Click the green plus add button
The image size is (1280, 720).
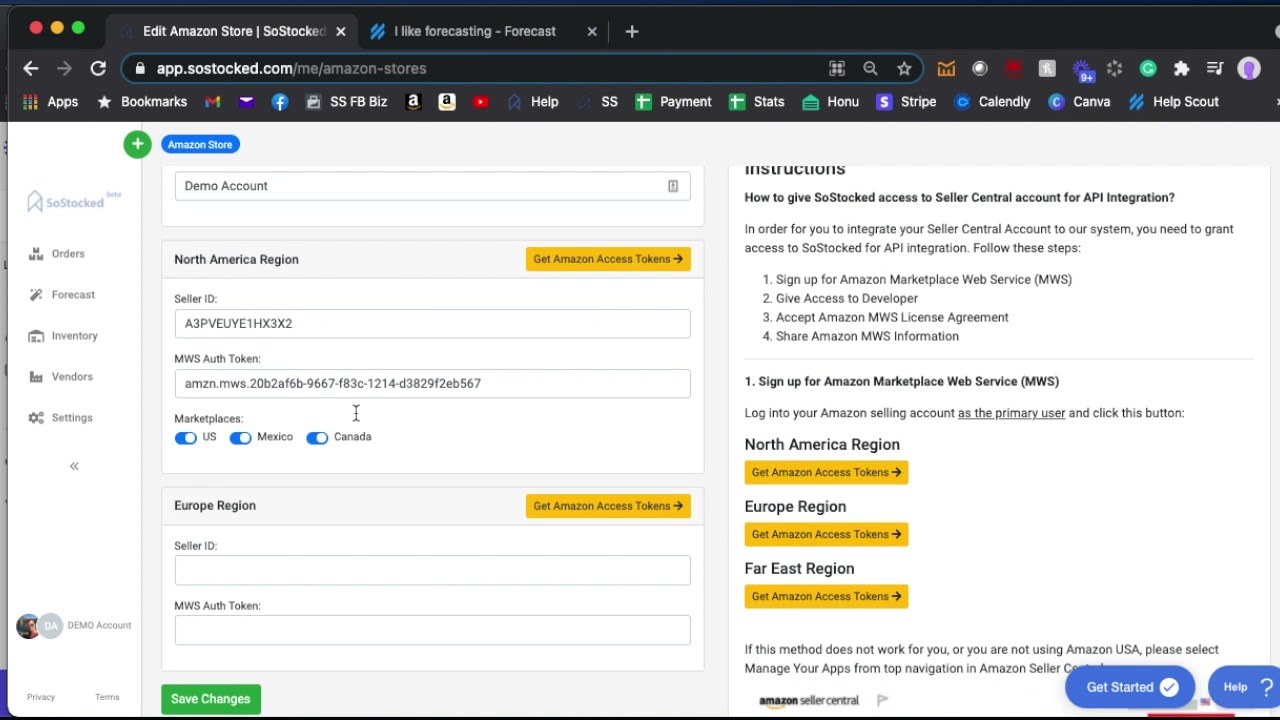137,144
